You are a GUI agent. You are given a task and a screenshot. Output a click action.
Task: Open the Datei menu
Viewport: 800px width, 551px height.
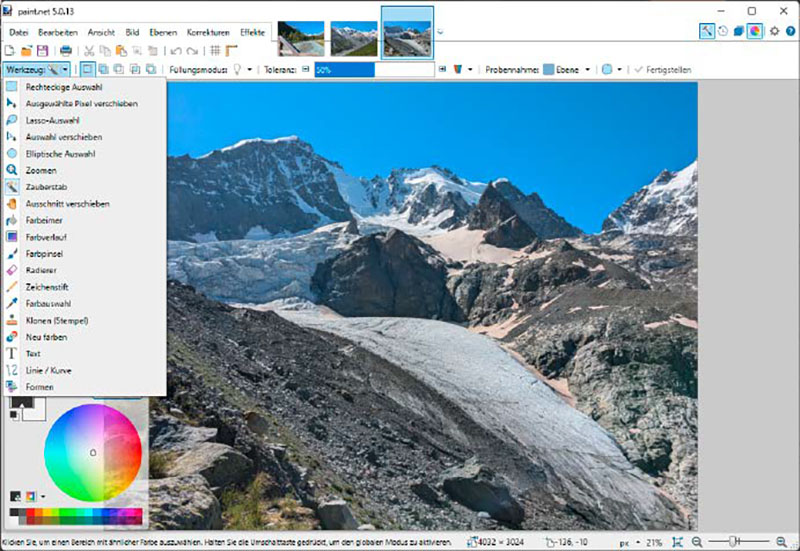(x=18, y=32)
